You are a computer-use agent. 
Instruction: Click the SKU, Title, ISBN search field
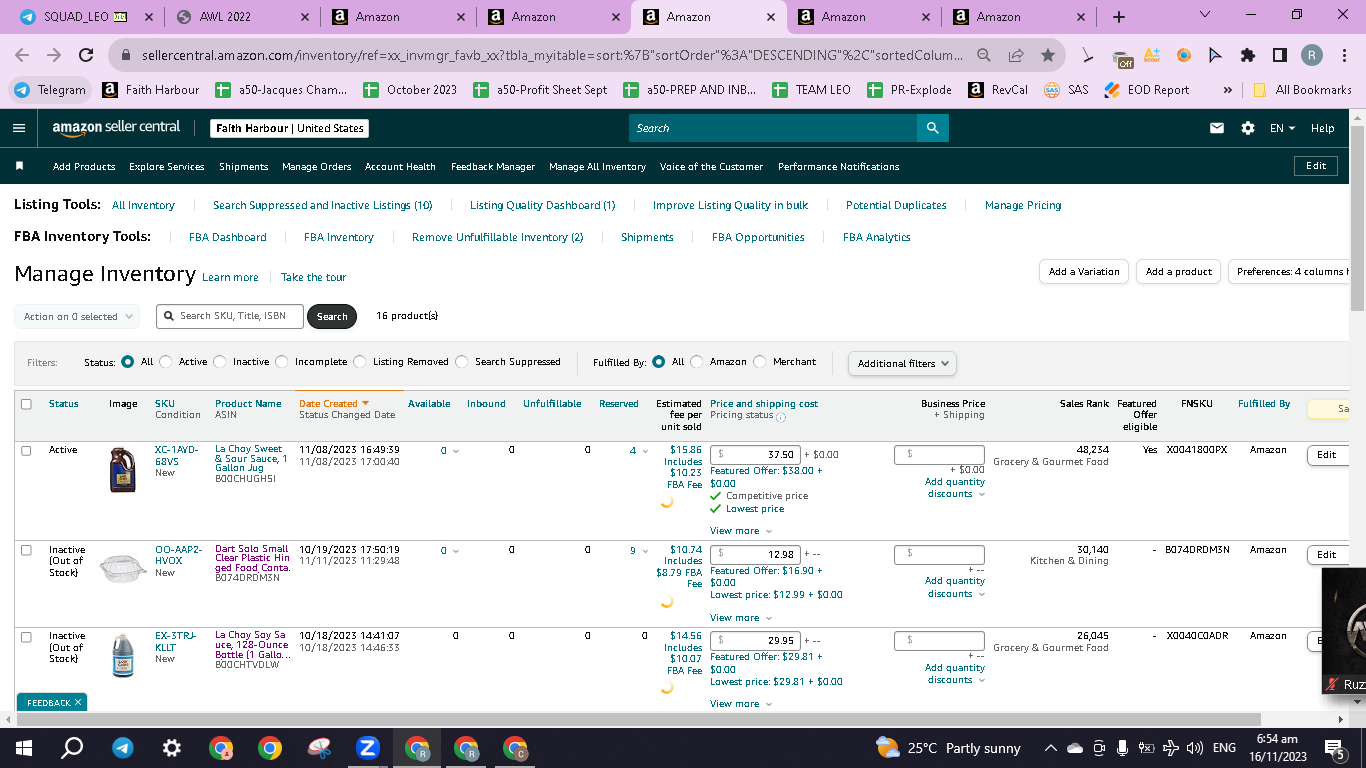pos(230,316)
